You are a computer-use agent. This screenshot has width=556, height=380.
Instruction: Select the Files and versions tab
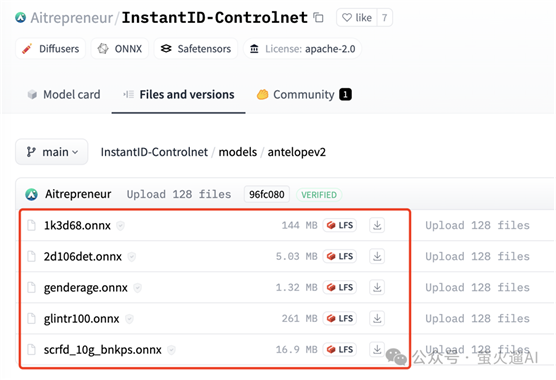click(x=178, y=95)
